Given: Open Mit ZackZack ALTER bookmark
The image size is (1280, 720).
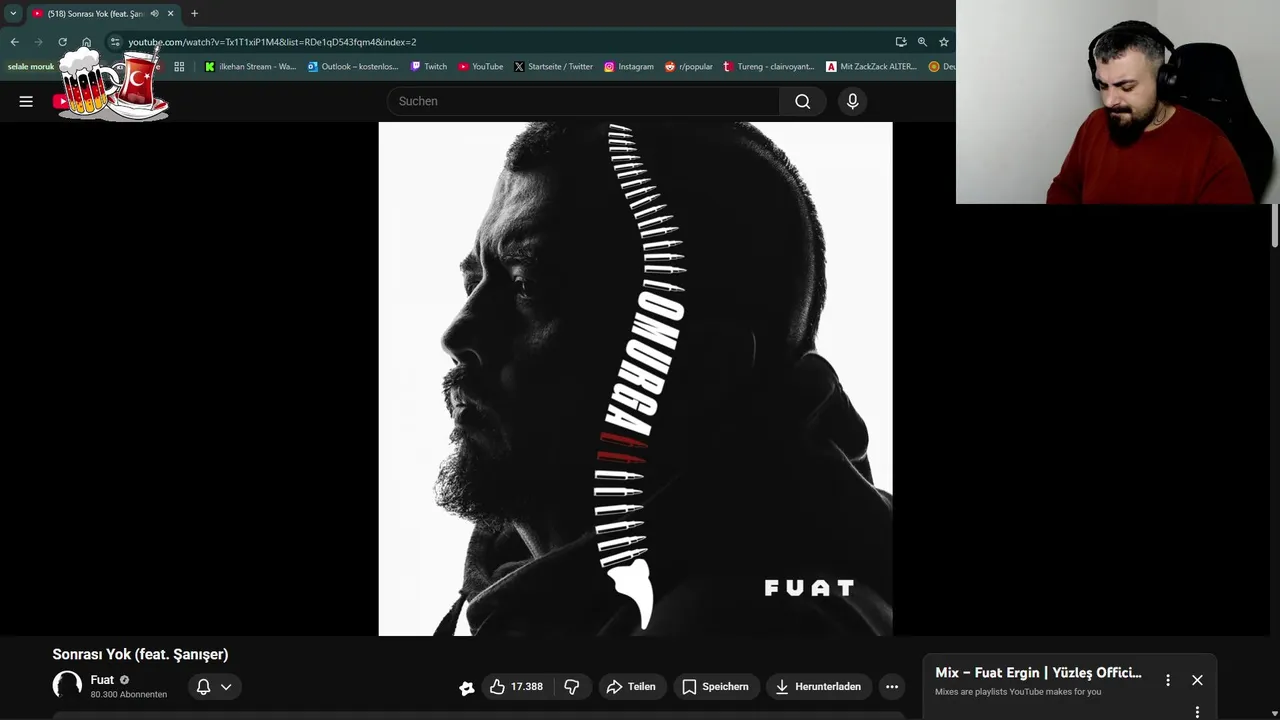Looking at the screenshot, I should pyautogui.click(x=872, y=67).
